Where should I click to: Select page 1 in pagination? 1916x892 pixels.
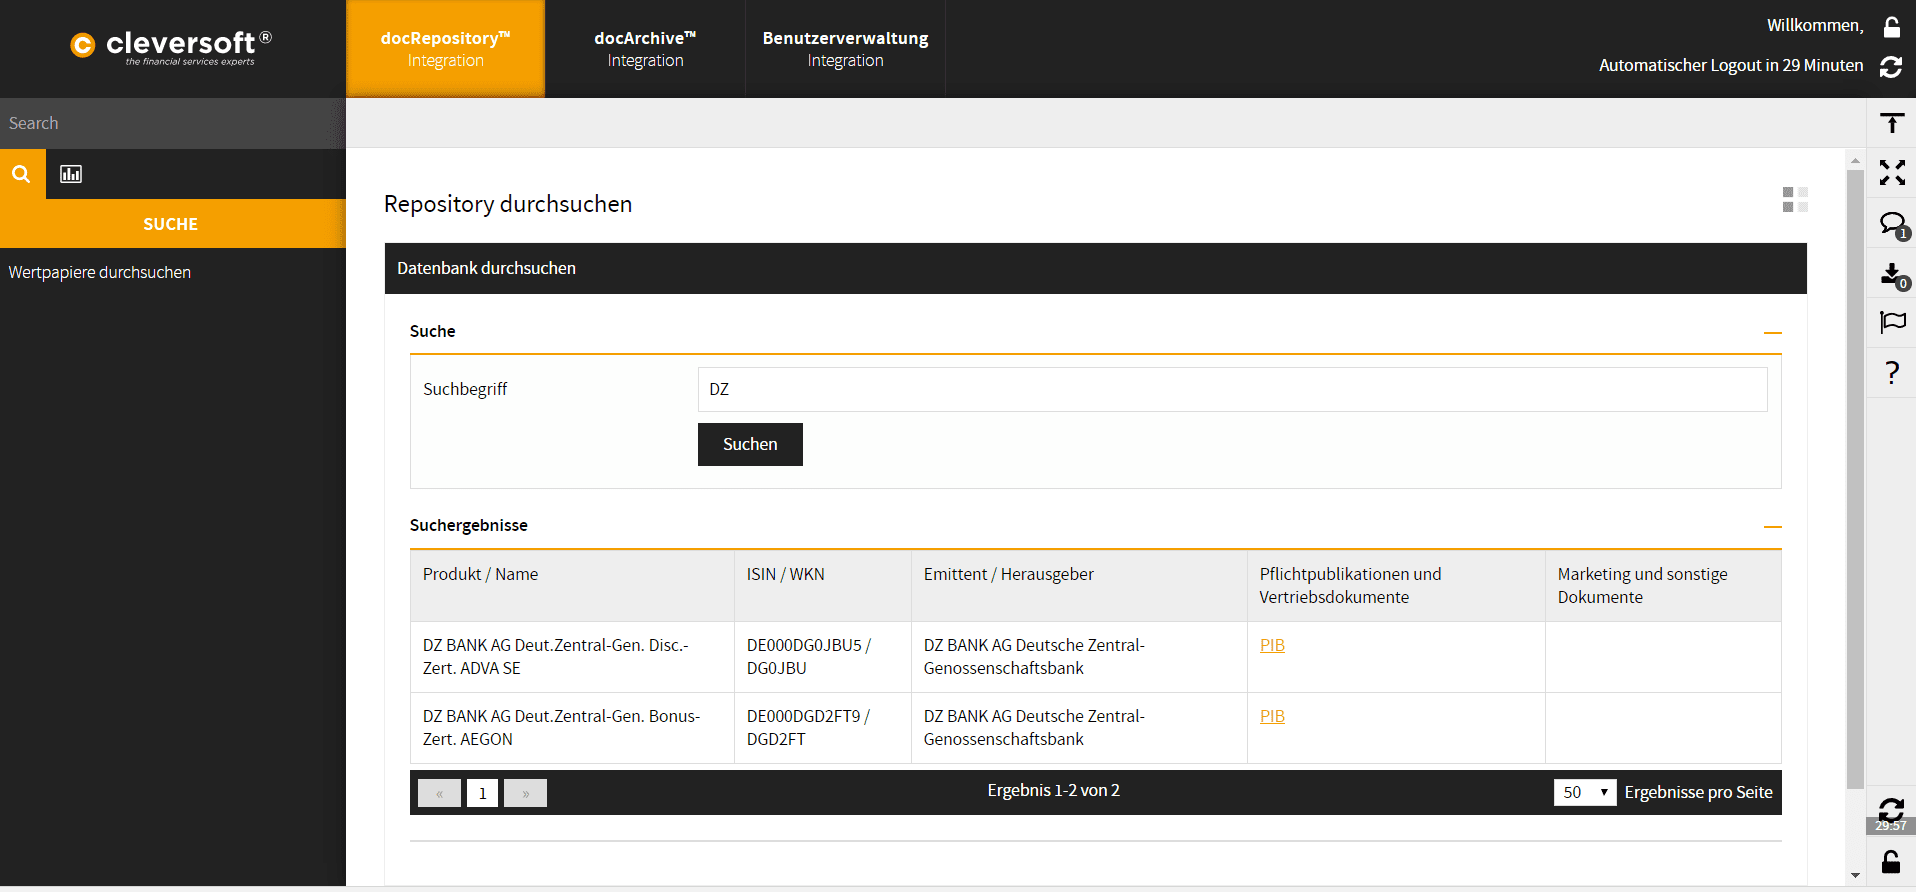point(482,793)
